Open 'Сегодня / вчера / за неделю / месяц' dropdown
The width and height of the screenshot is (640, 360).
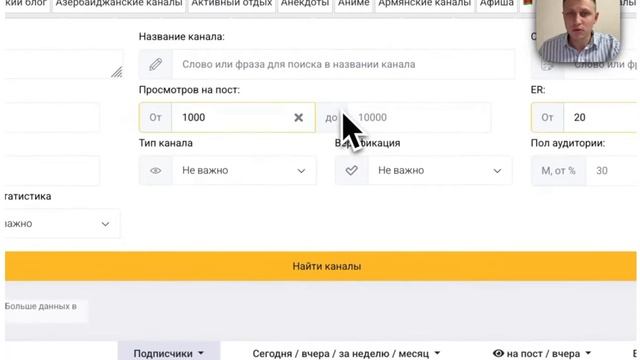coord(346,353)
